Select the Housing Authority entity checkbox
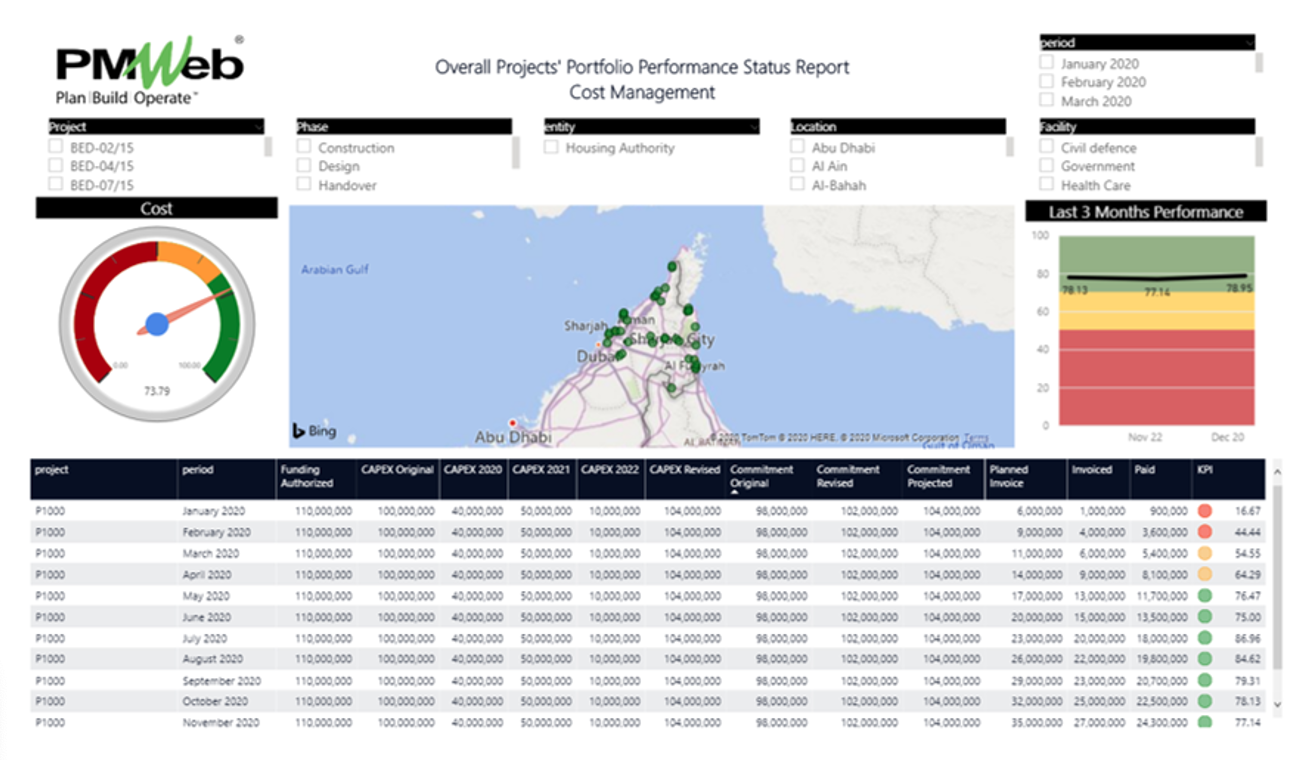1315x760 pixels. click(551, 147)
